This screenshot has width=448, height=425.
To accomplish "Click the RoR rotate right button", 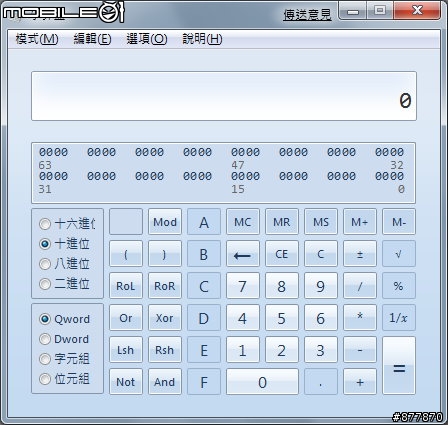I will [x=165, y=286].
